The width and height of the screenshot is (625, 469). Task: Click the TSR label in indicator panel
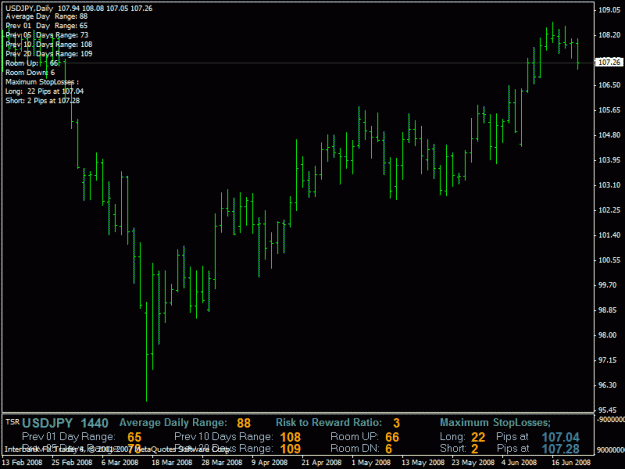click(x=12, y=422)
